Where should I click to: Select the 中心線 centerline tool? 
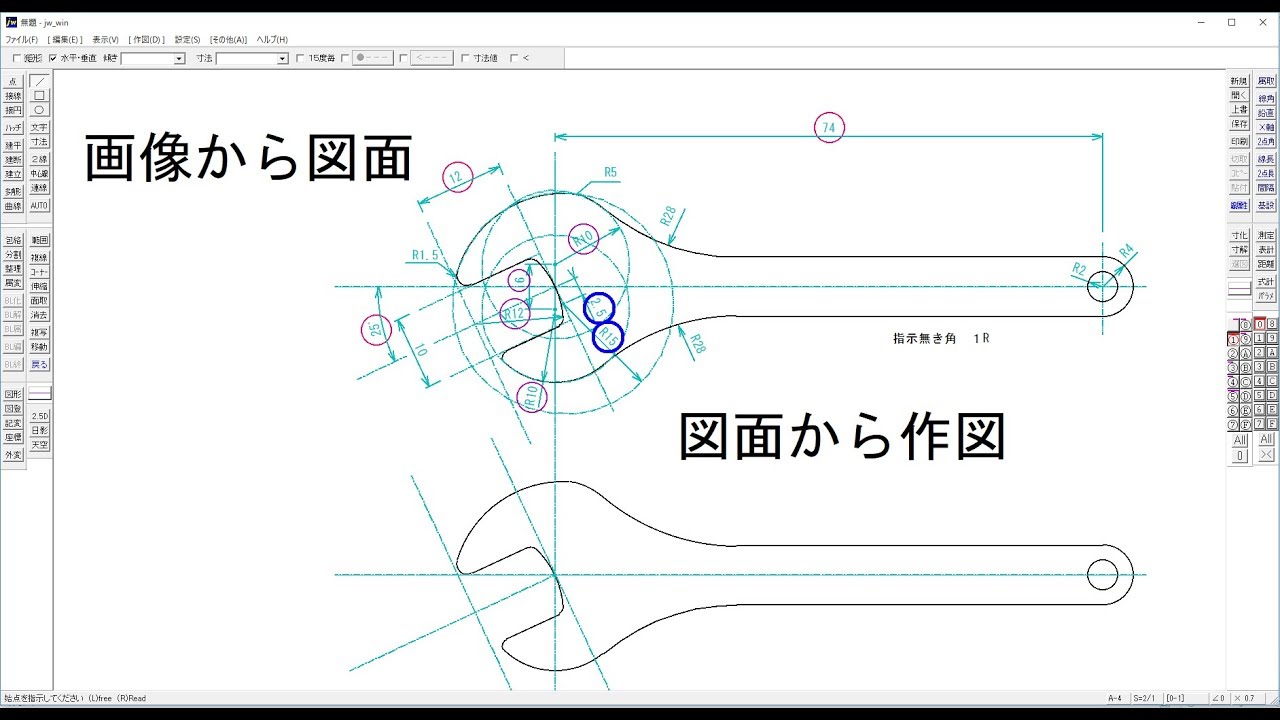(x=39, y=173)
